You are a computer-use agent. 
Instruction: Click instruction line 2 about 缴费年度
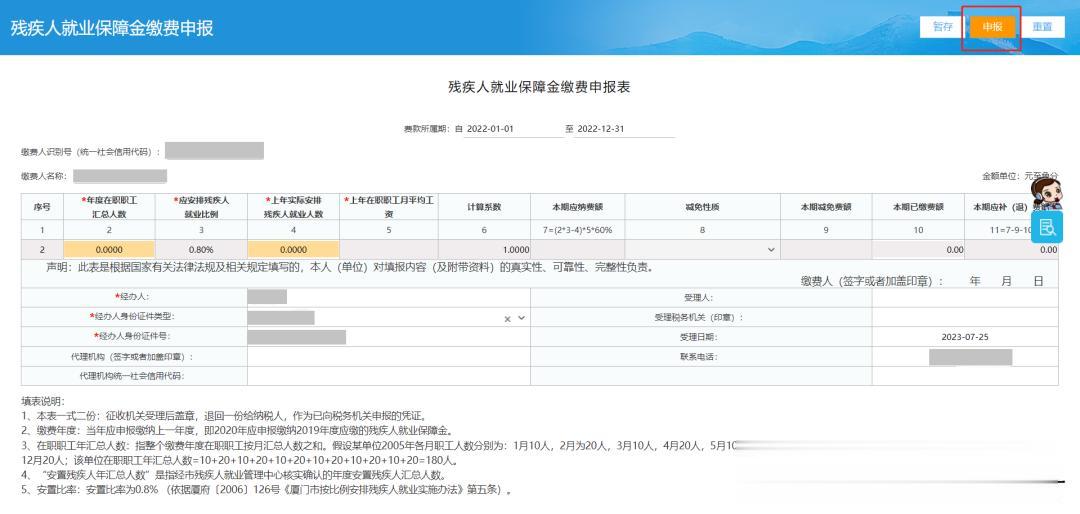coord(238,431)
